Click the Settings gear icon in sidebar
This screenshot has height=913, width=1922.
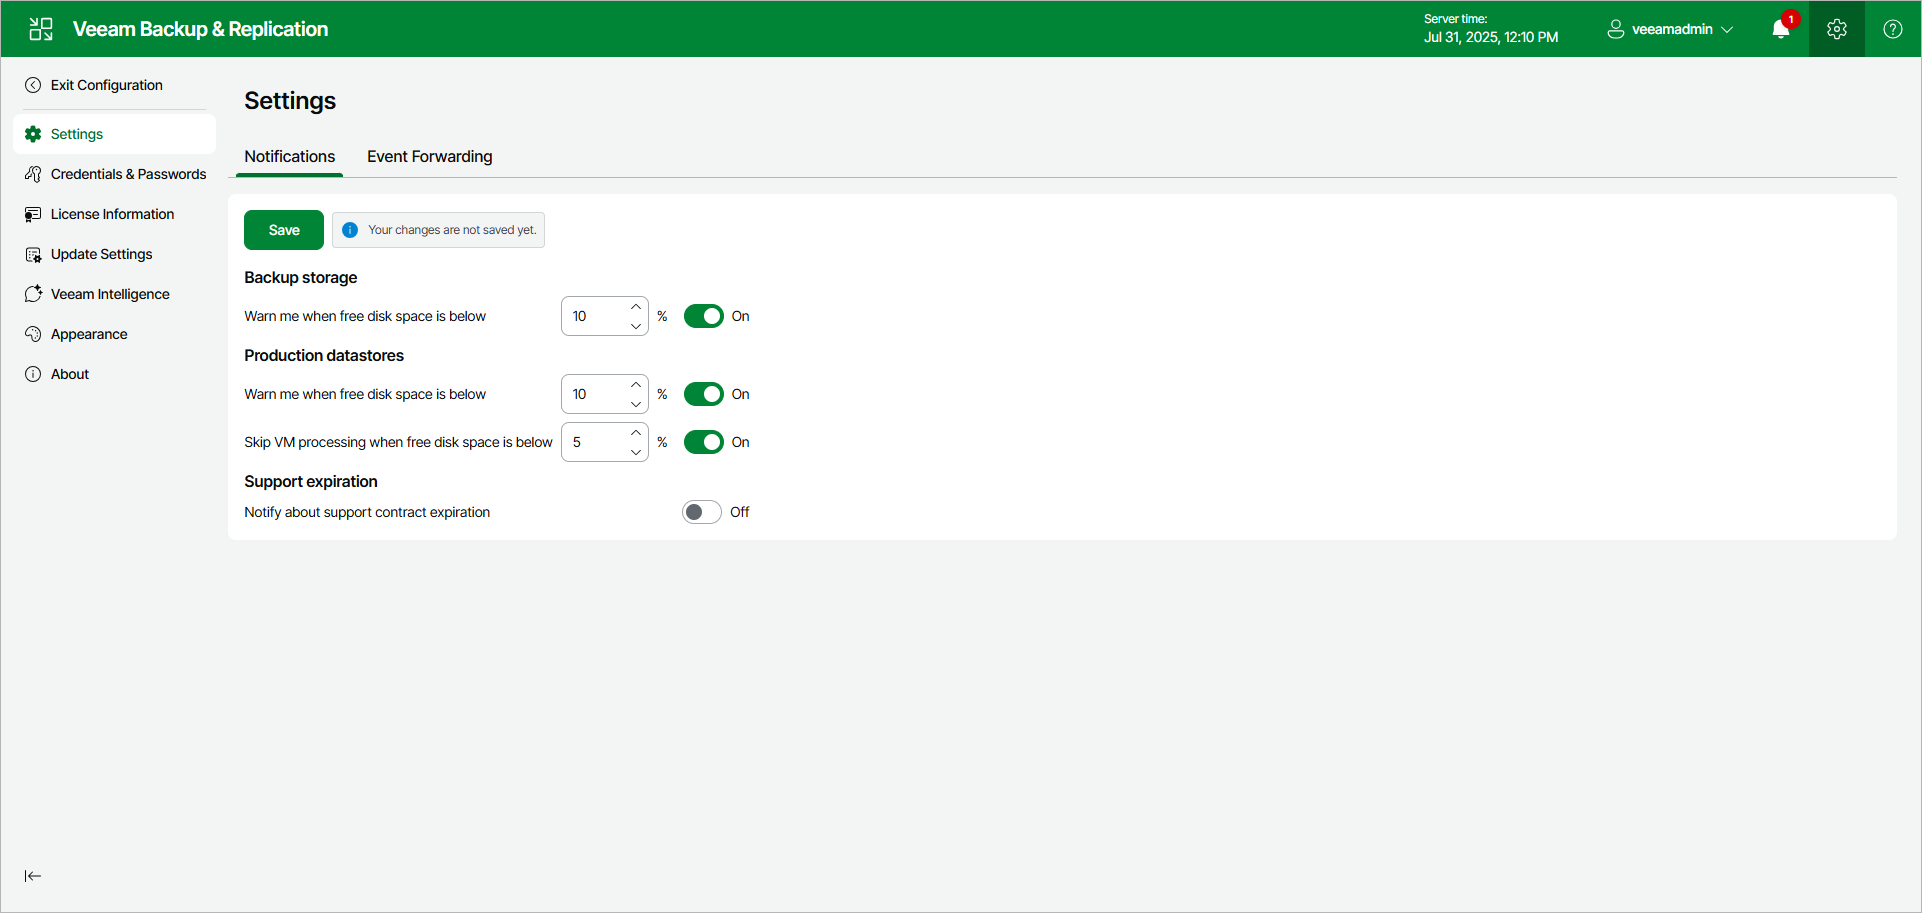(x=33, y=134)
